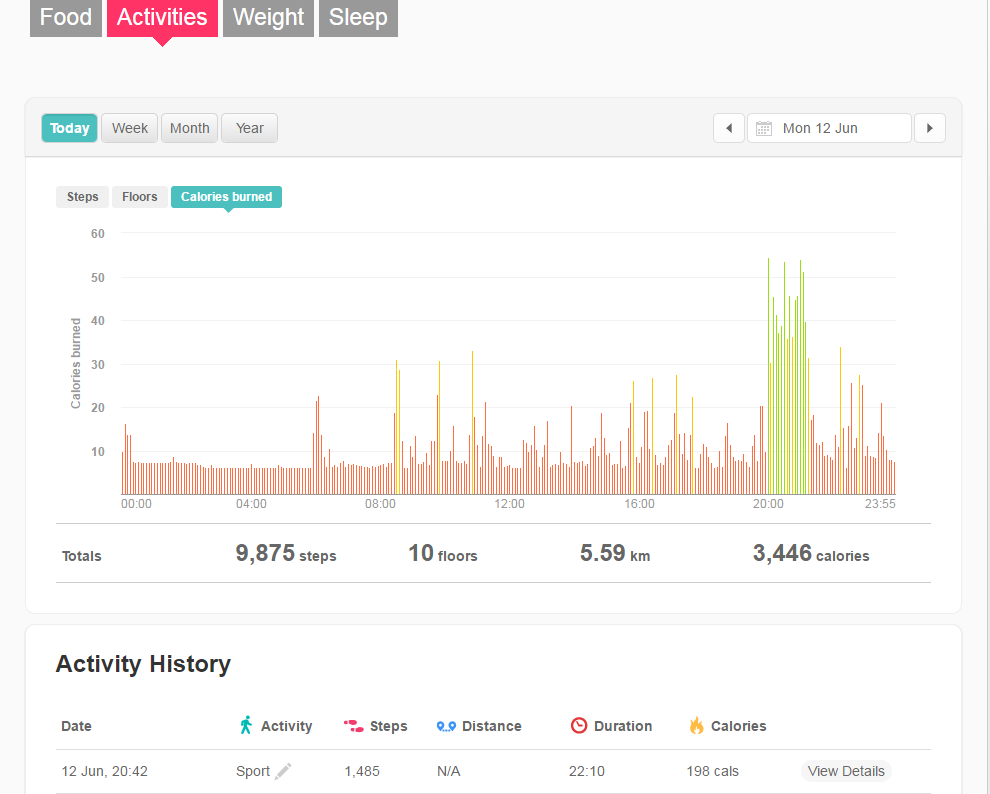Click the pencil edit icon beside Sport
Image resolution: width=990 pixels, height=794 pixels.
(x=283, y=771)
